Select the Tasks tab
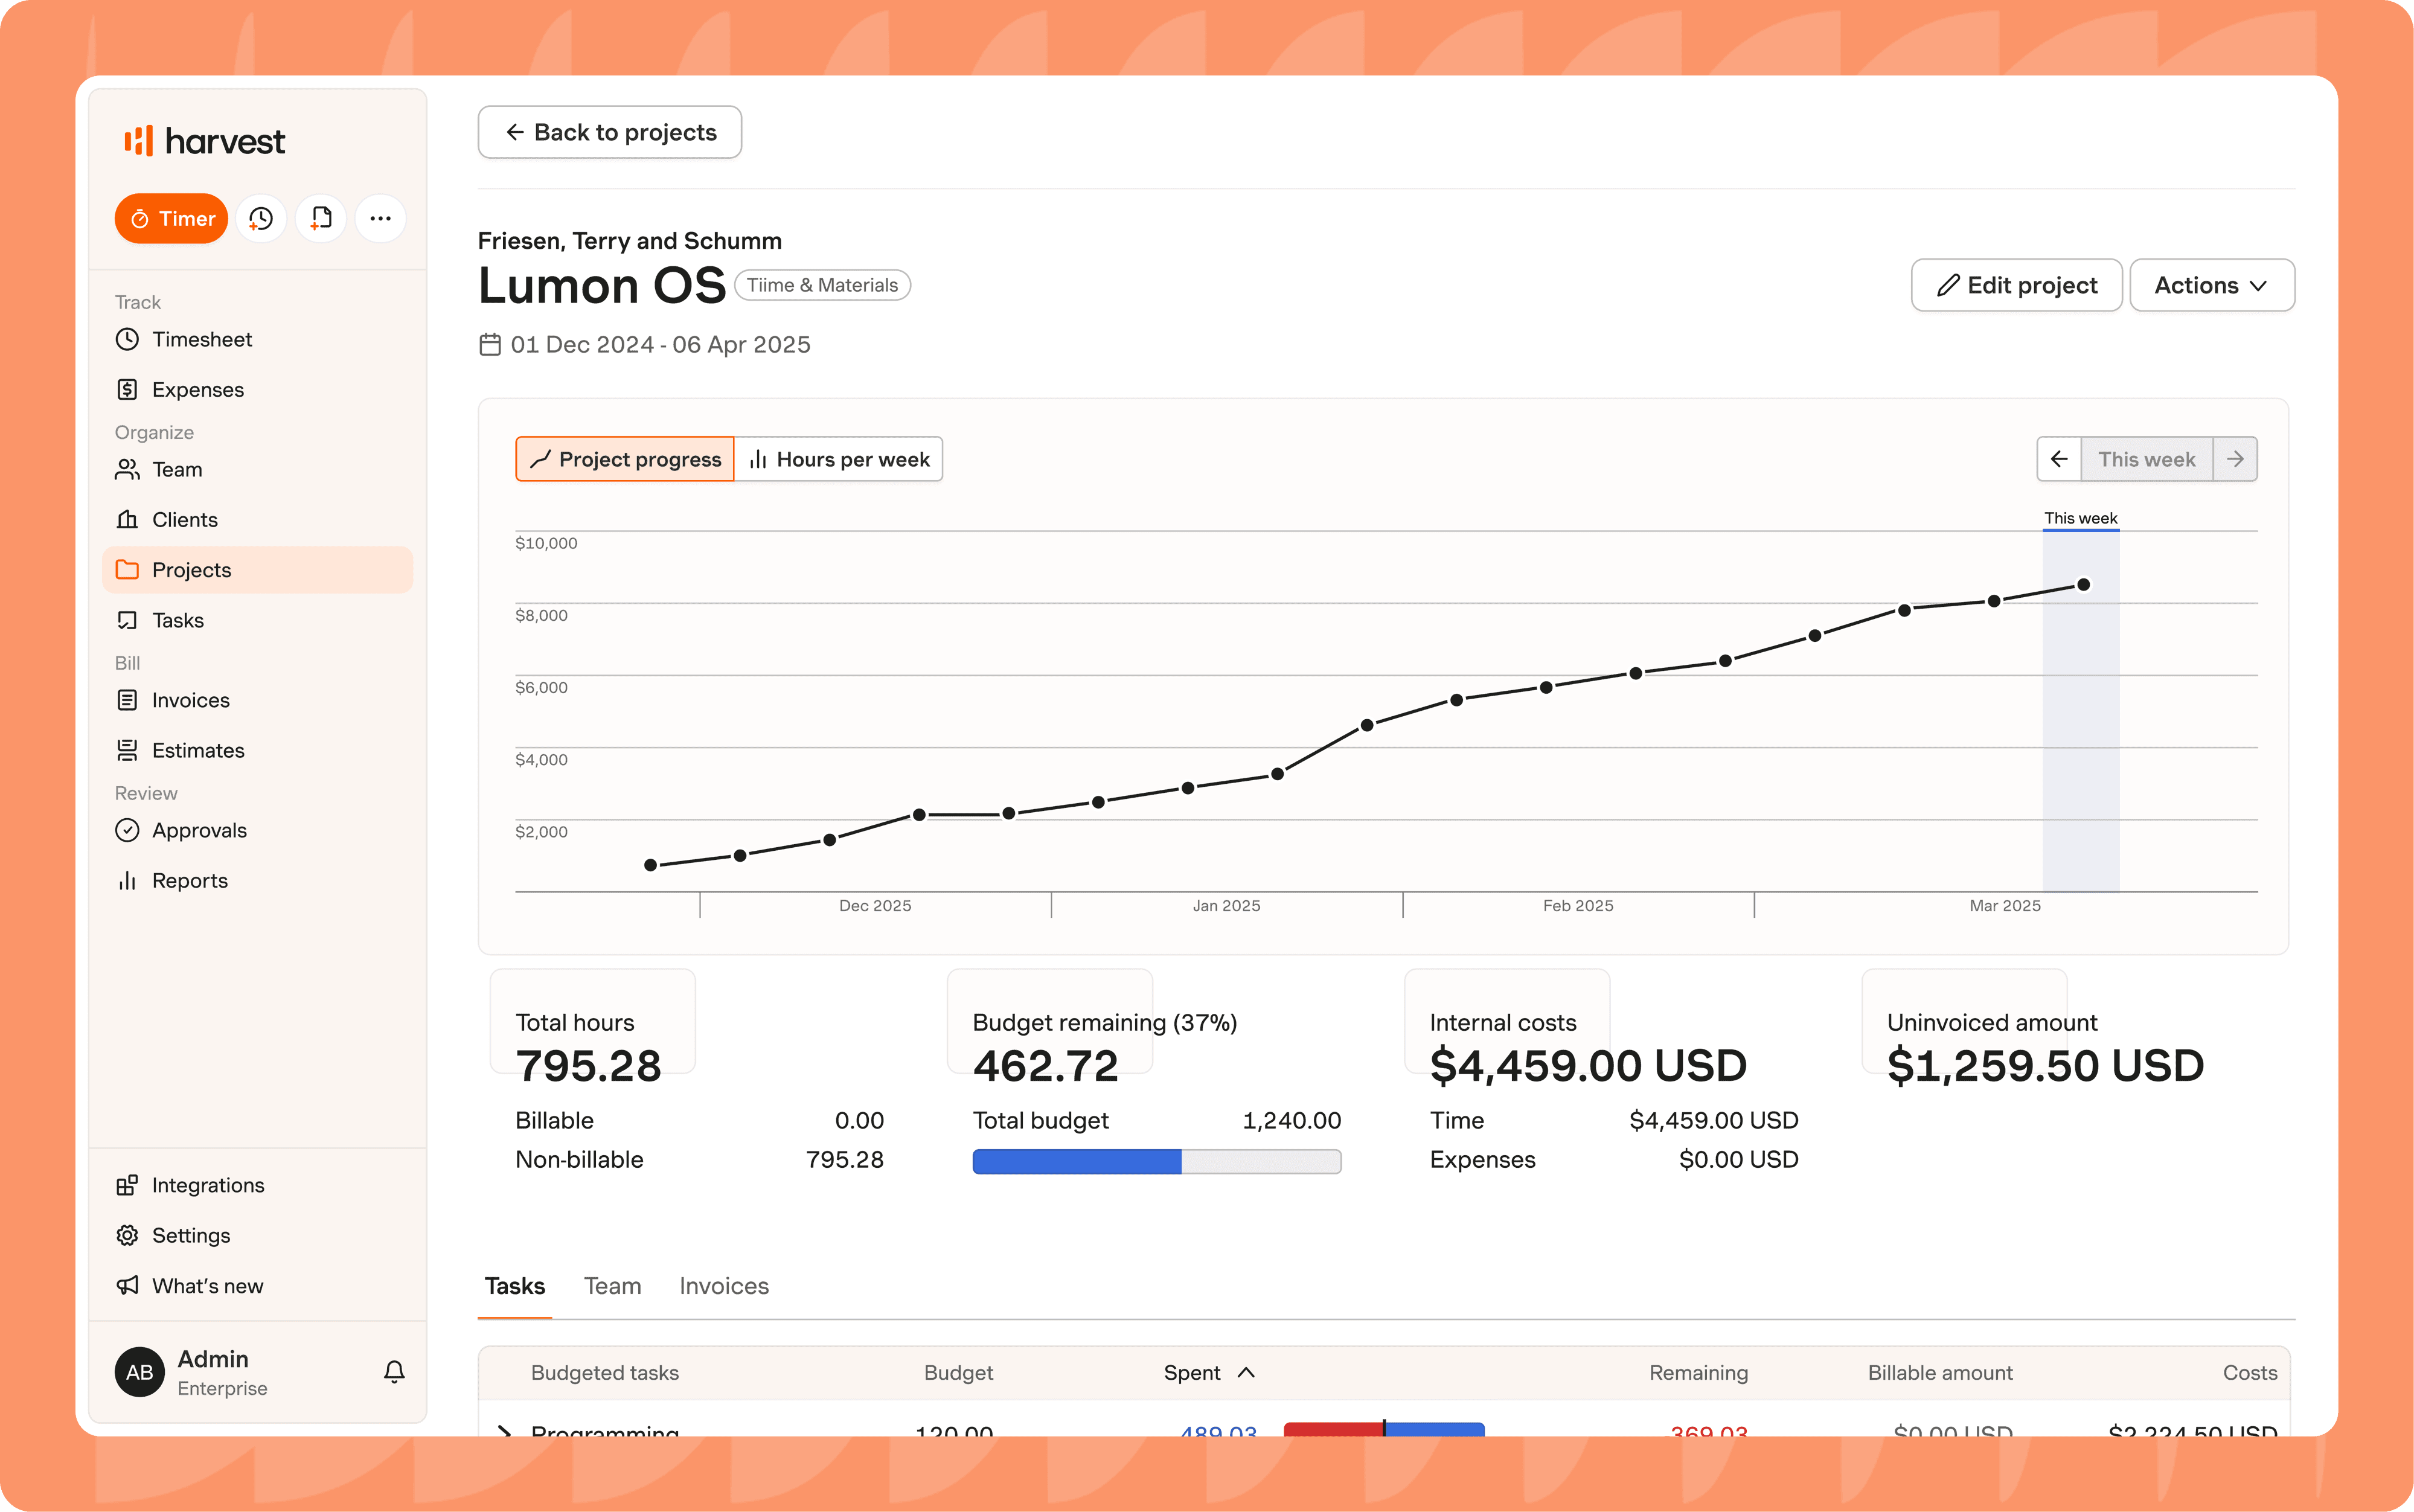2414x1512 pixels. click(x=514, y=1286)
